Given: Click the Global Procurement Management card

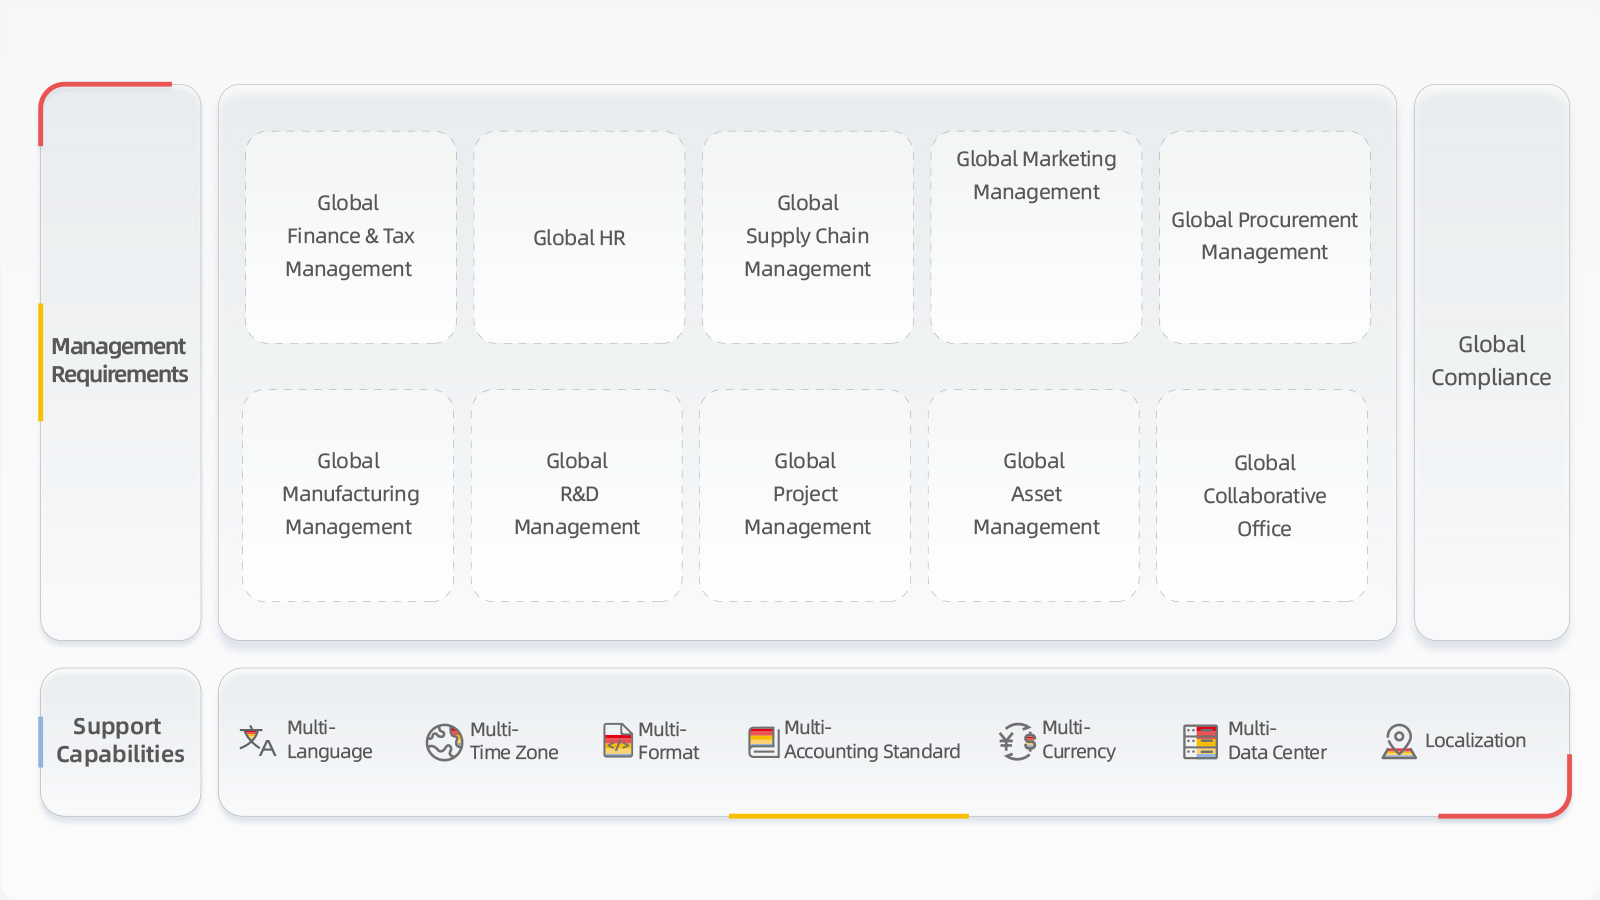Looking at the screenshot, I should coord(1264,237).
